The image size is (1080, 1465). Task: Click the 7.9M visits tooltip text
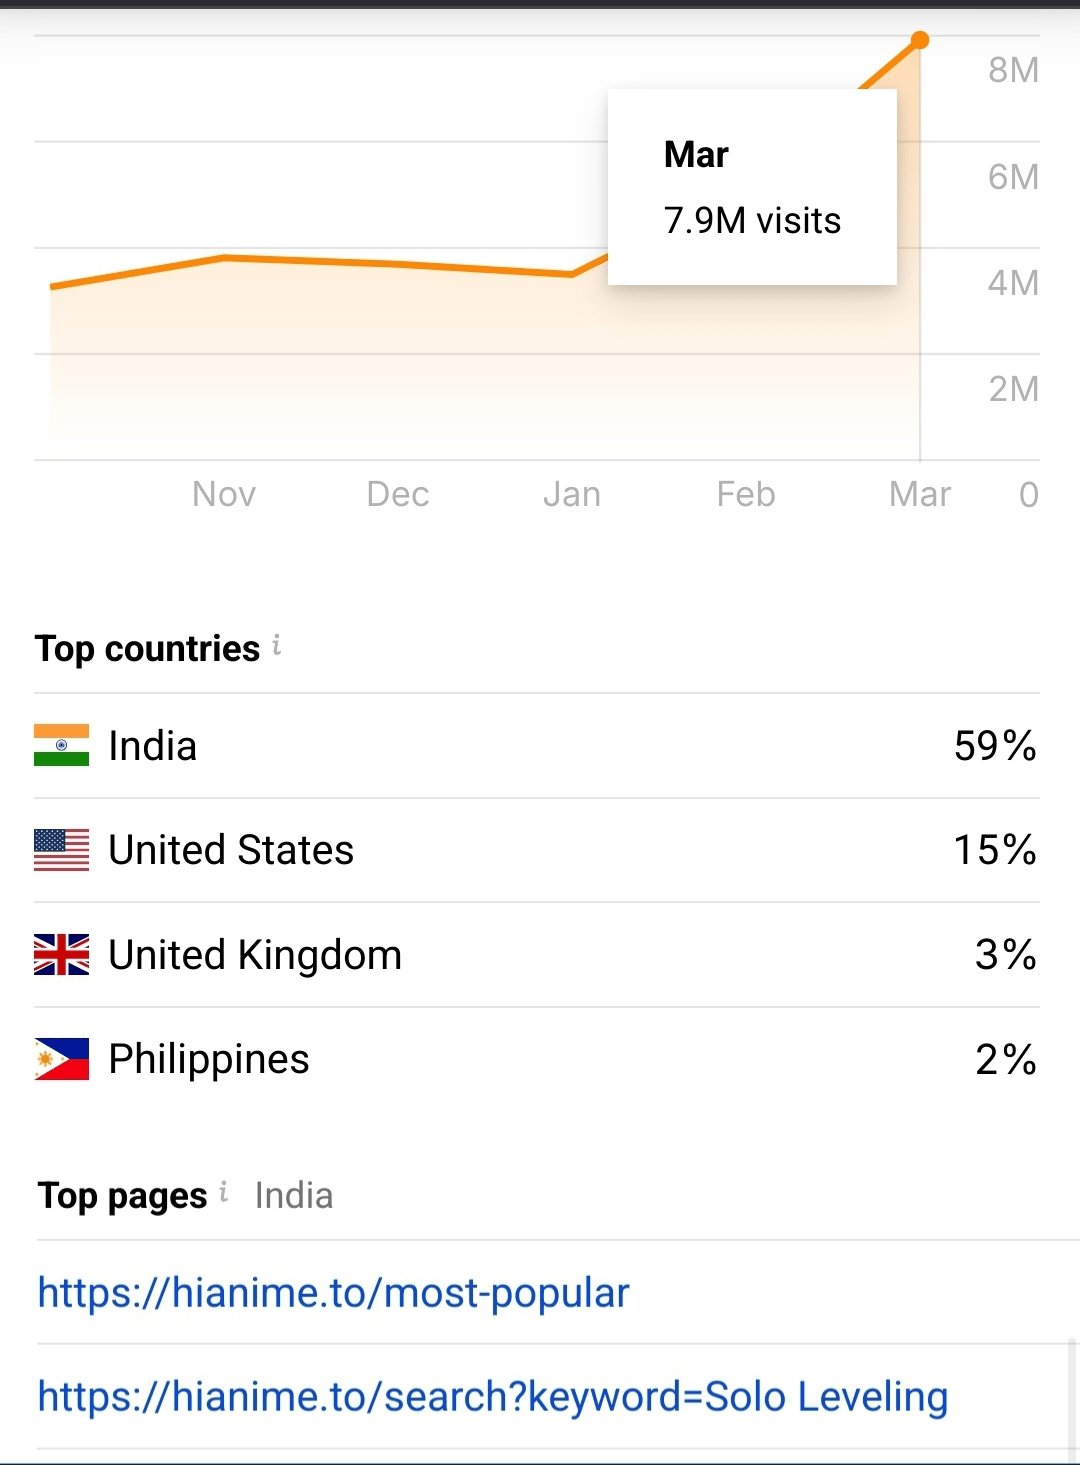click(752, 221)
